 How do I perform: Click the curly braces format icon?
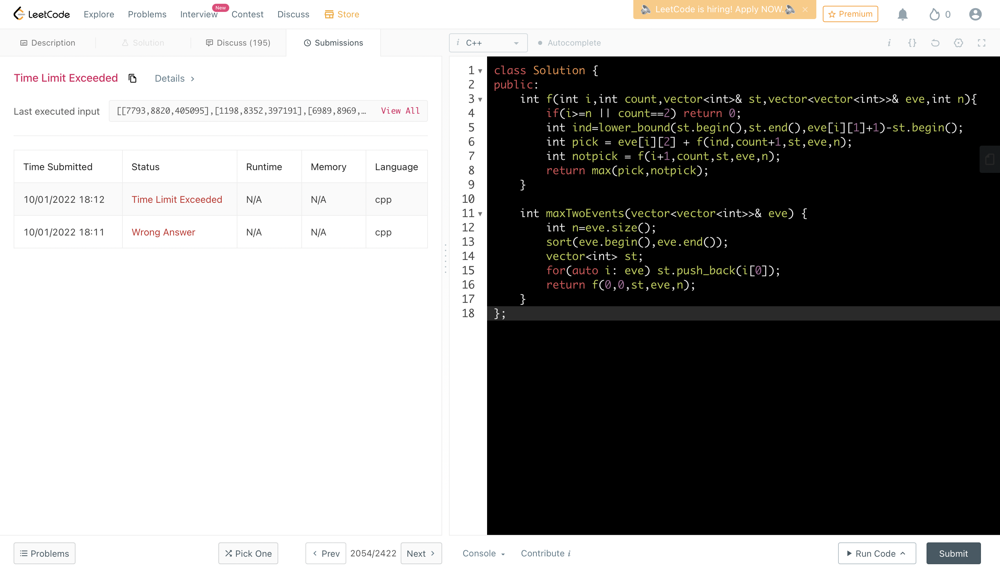(x=912, y=43)
